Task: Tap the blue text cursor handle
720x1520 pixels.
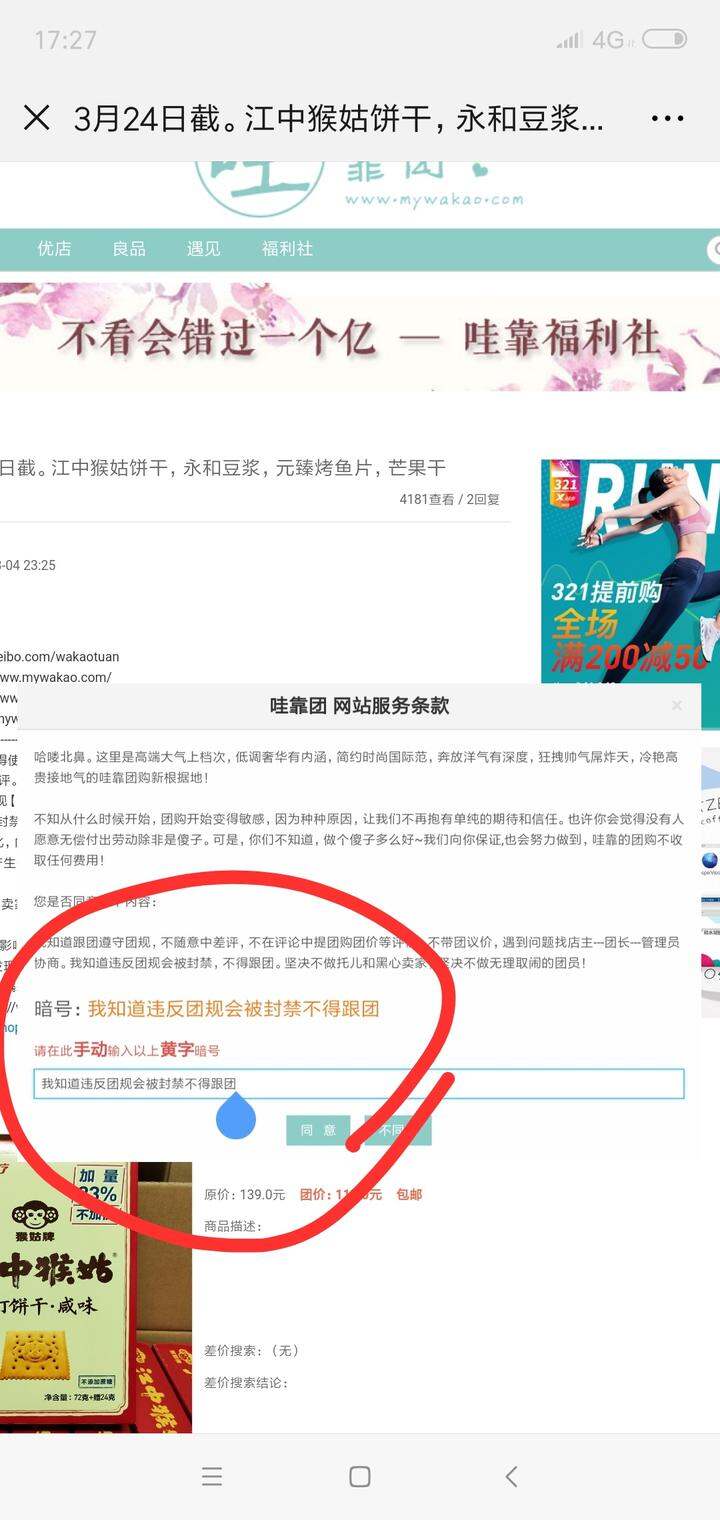Action: (236, 1116)
